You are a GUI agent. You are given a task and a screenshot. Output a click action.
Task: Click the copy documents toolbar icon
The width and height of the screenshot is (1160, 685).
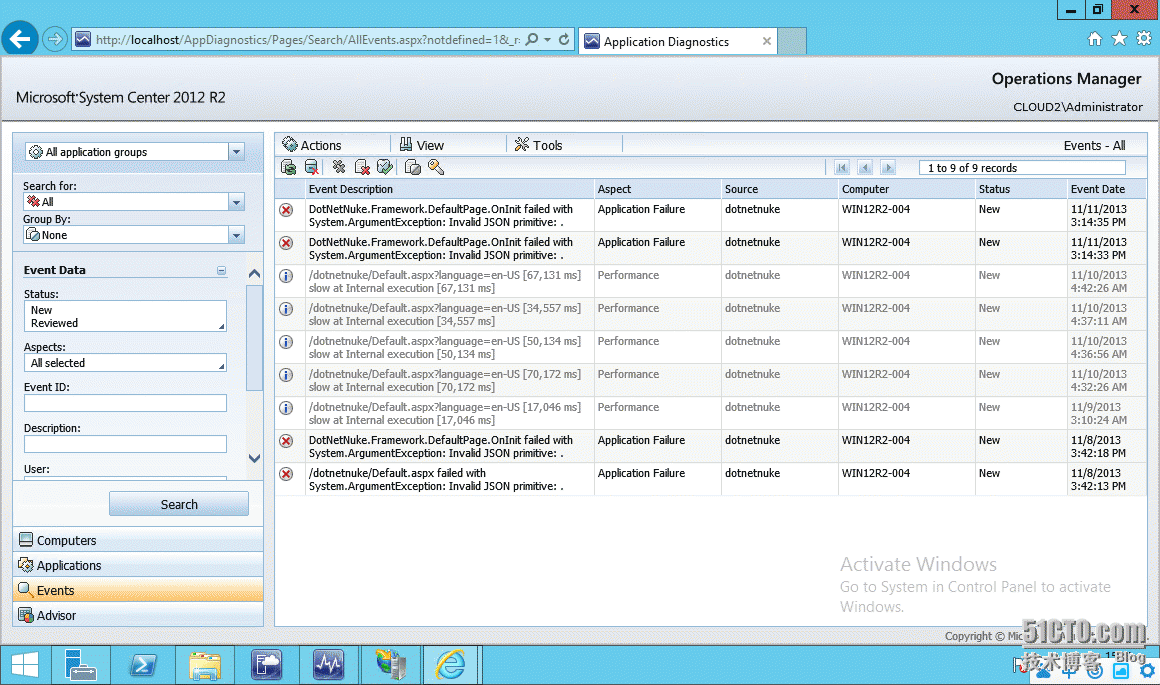tap(413, 168)
